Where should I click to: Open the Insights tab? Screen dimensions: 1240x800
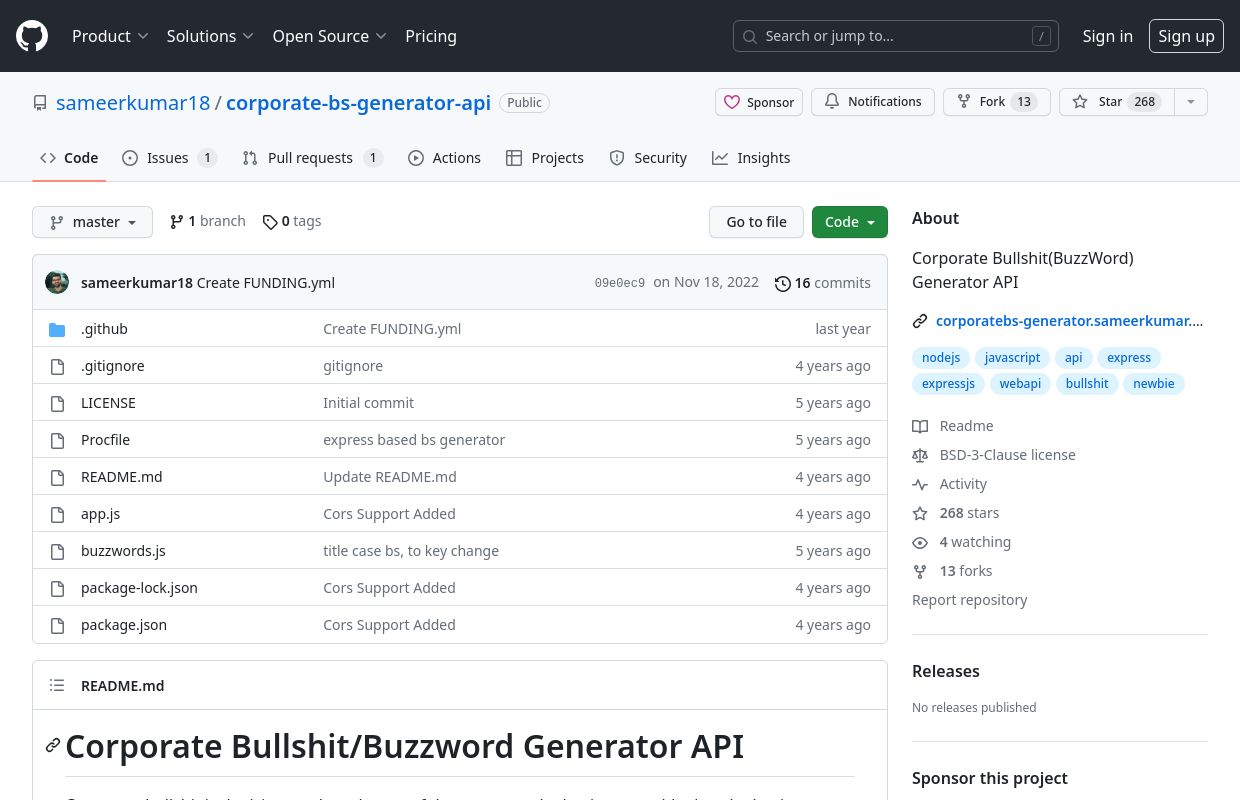point(751,158)
